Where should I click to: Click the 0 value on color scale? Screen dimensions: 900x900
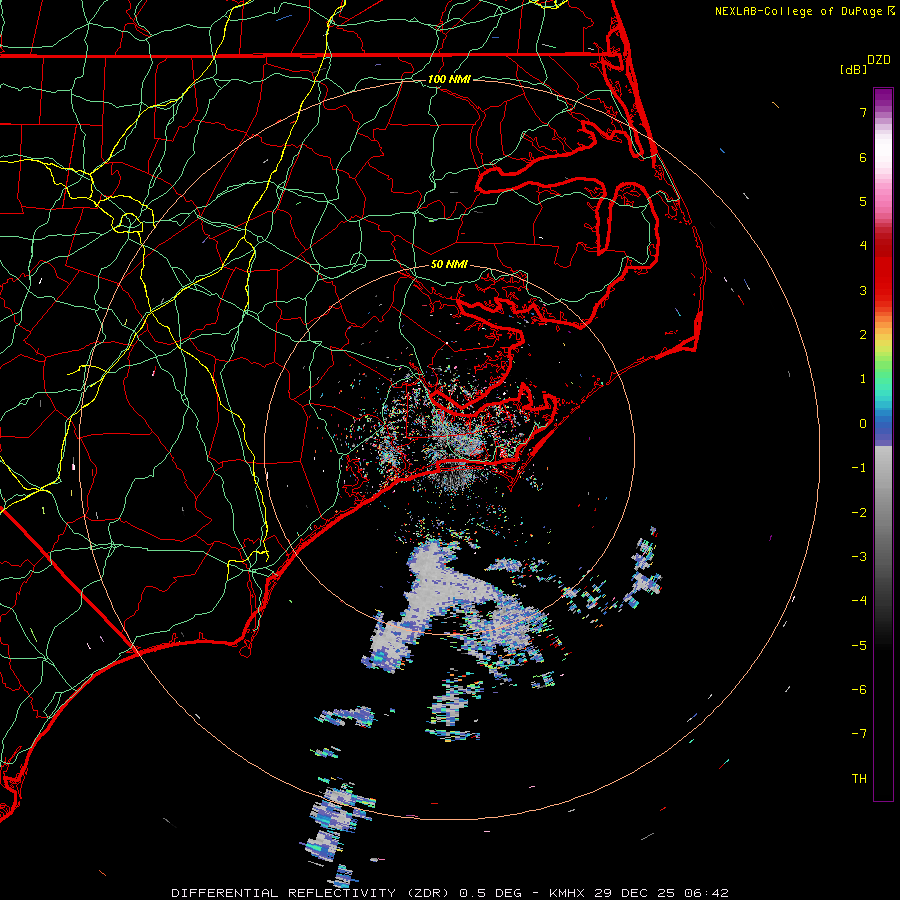(863, 424)
